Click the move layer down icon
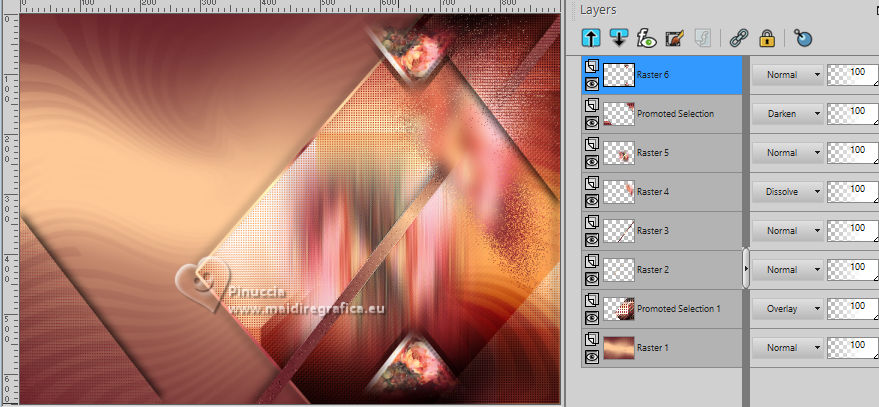 tap(619, 38)
